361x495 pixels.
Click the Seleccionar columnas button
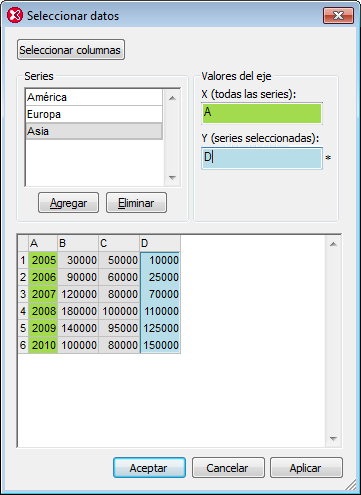[x=71, y=50]
